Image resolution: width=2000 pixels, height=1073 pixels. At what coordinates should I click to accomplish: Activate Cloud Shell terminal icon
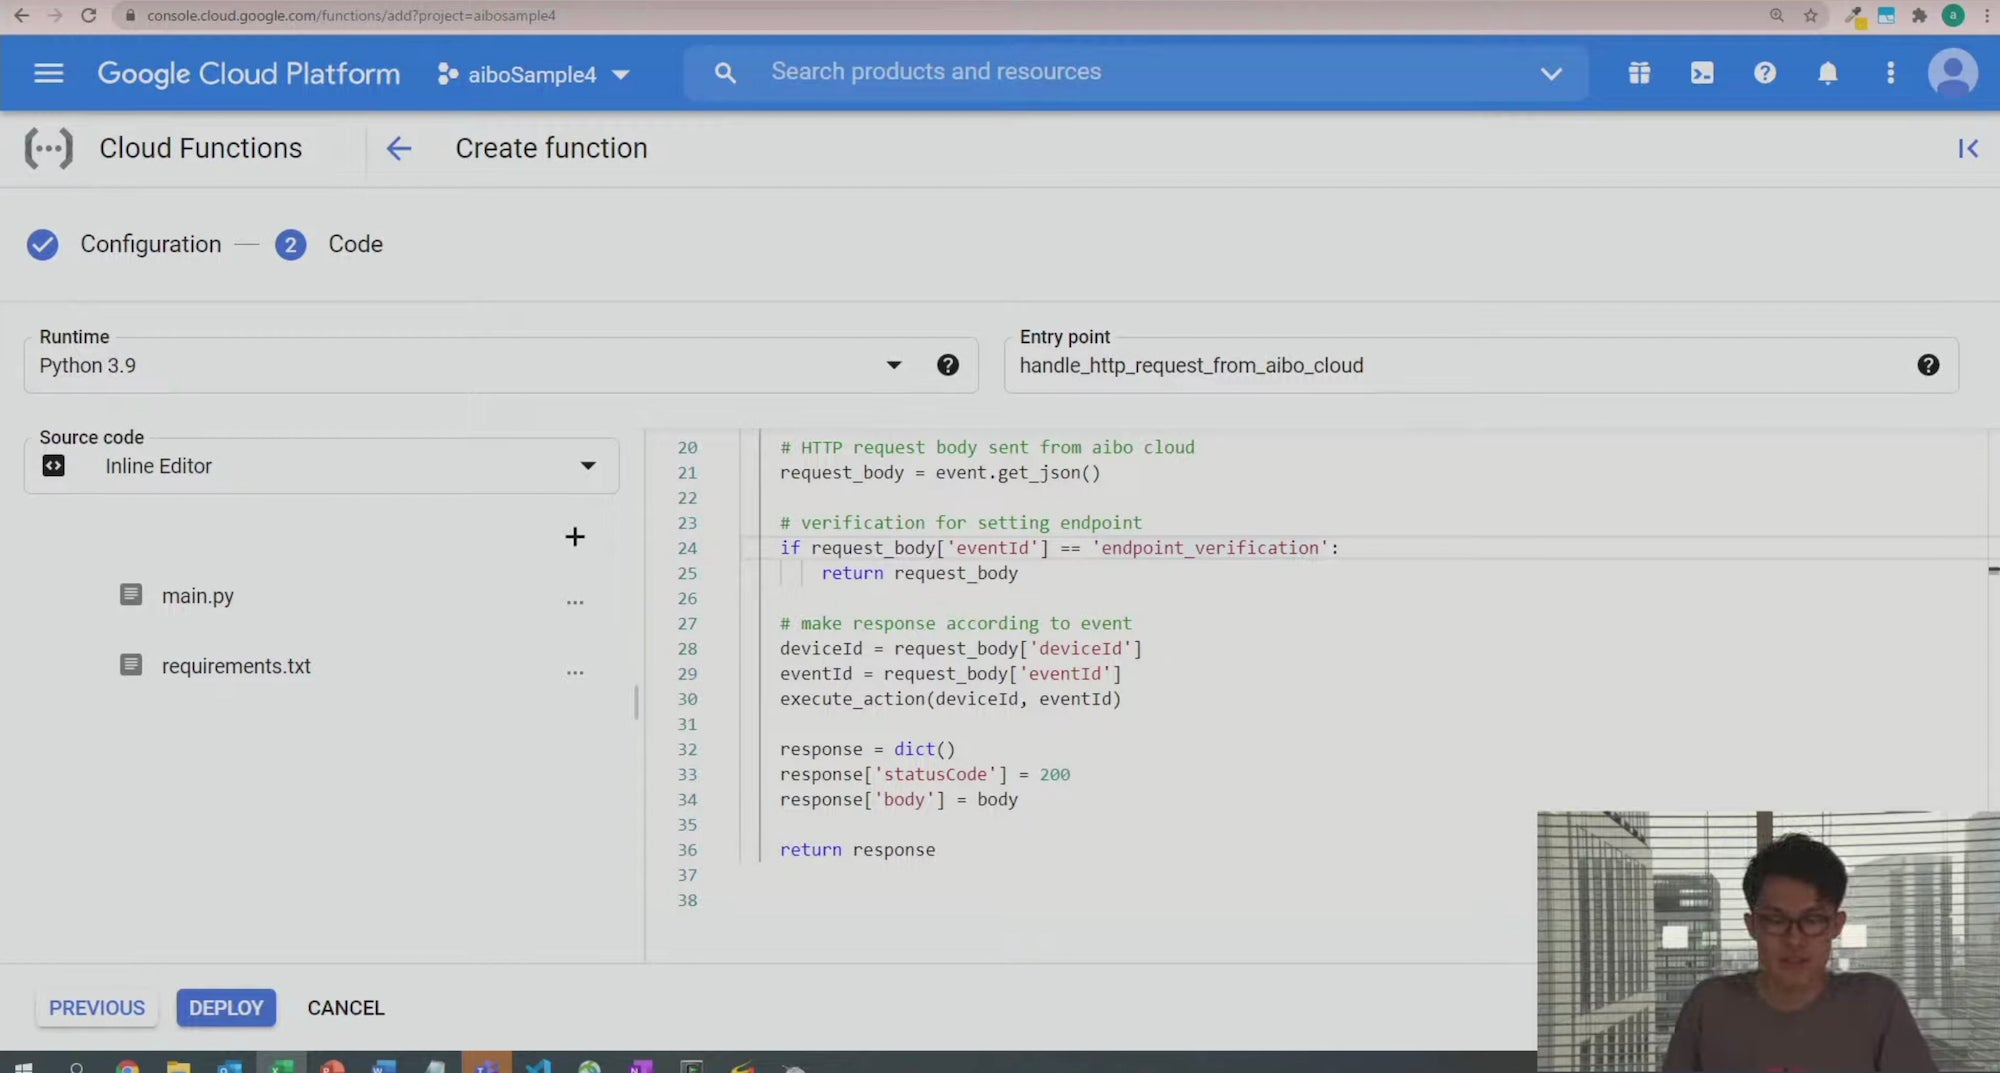1702,73
